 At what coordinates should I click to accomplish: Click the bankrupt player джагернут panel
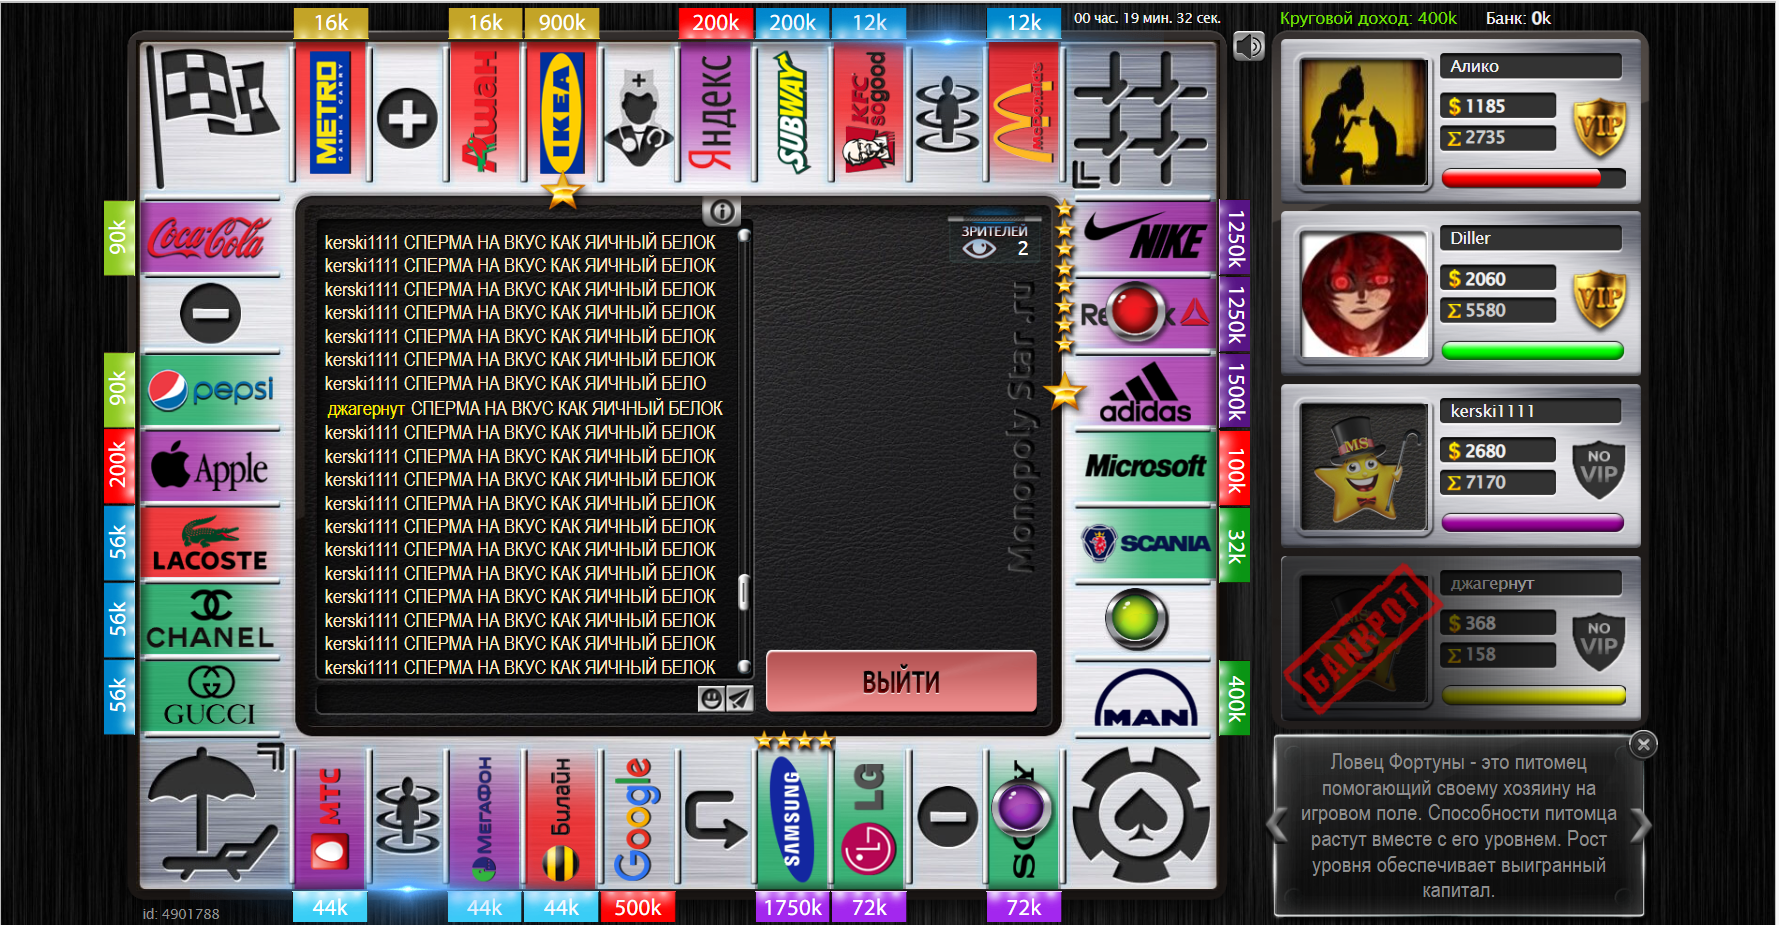pyautogui.click(x=1461, y=639)
